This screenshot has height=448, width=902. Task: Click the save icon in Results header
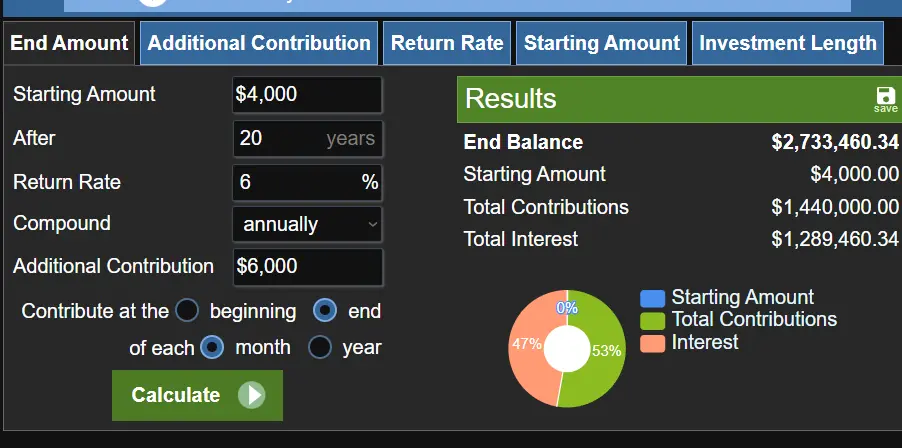(885, 96)
